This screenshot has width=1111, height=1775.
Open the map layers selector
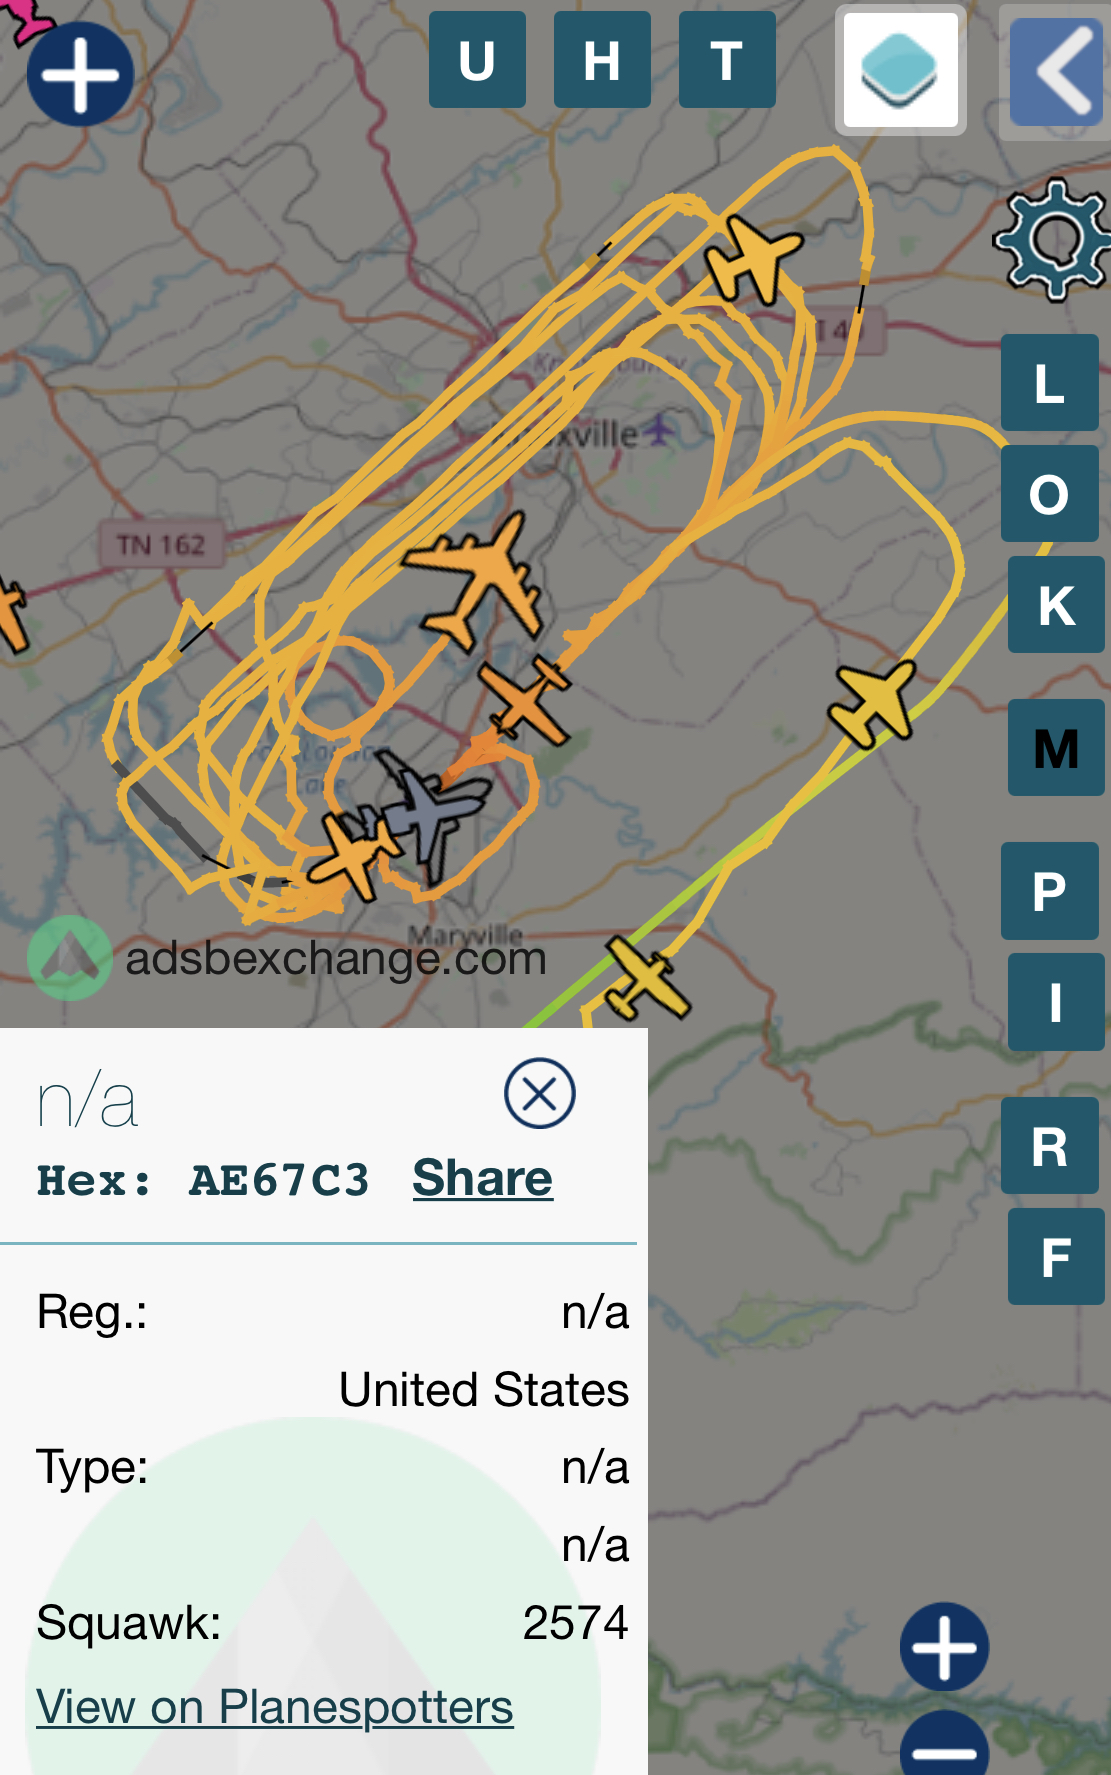tap(900, 70)
